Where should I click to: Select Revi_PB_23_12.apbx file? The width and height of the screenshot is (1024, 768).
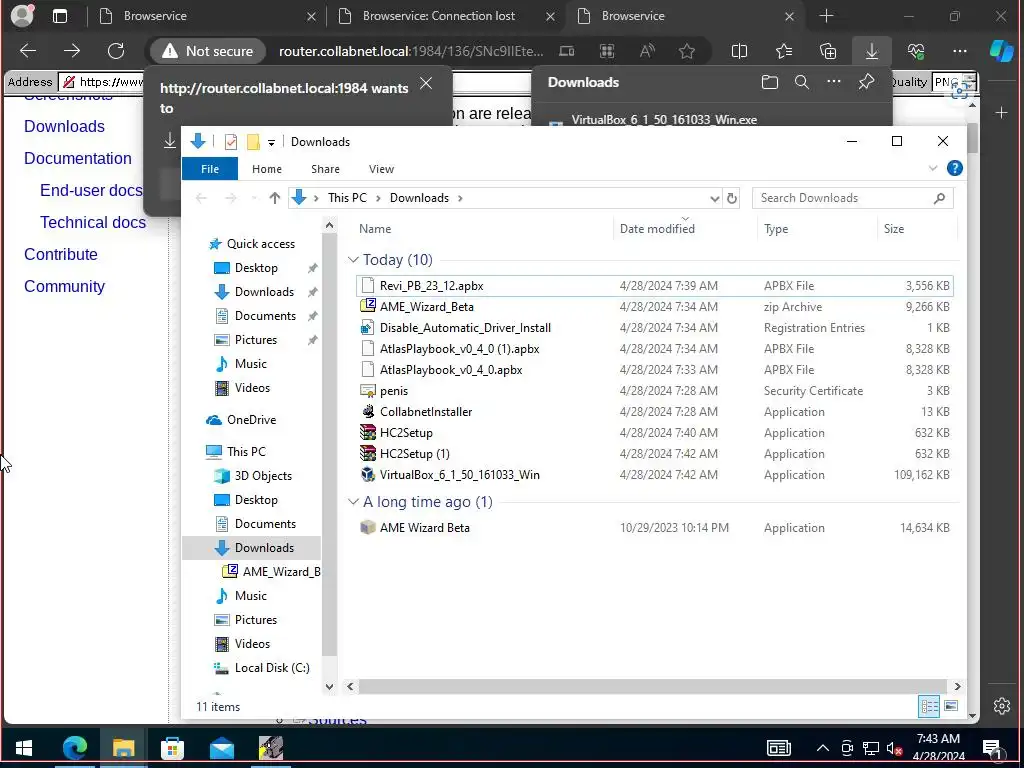coord(654,285)
